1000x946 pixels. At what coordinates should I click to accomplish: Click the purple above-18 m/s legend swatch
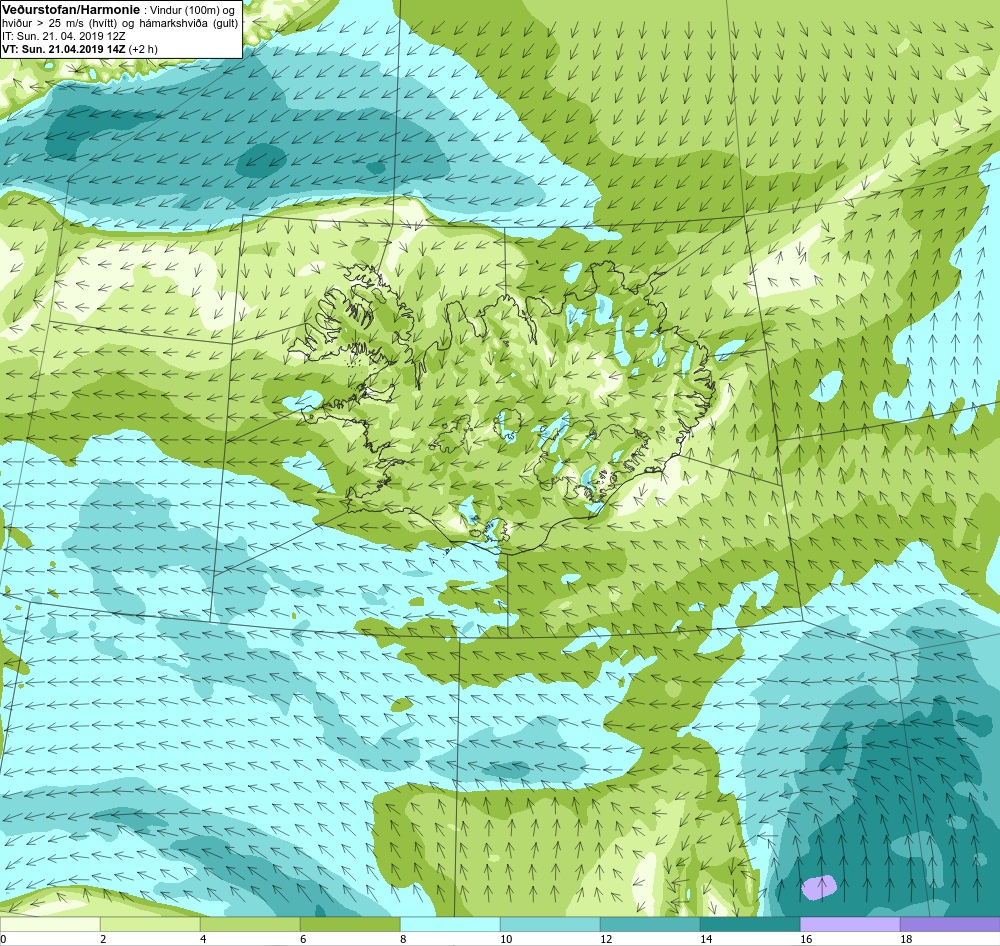[950, 924]
